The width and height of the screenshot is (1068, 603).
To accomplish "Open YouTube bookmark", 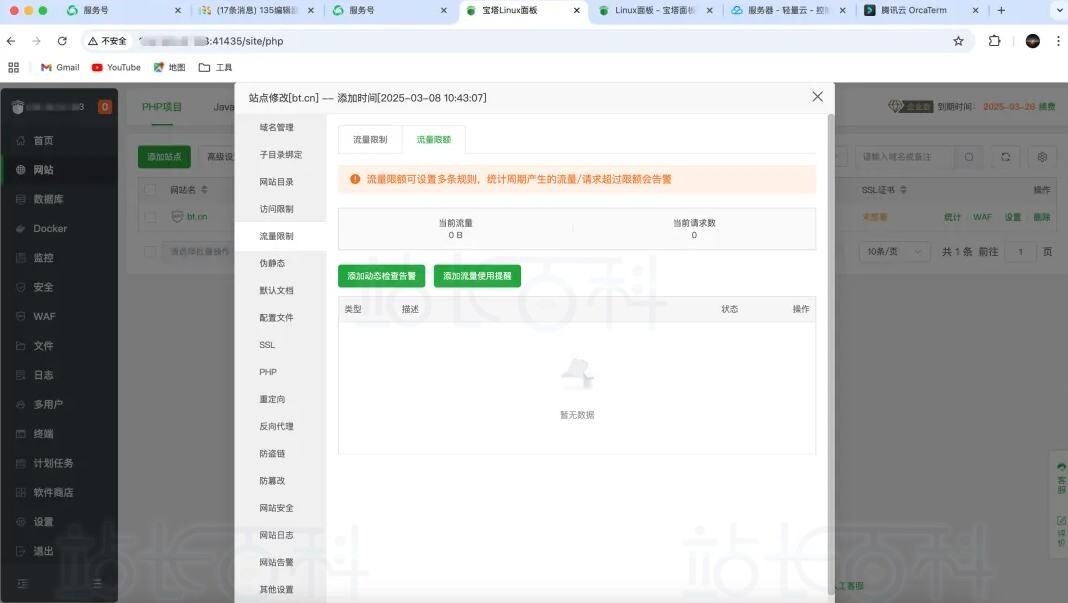I will click(116, 67).
